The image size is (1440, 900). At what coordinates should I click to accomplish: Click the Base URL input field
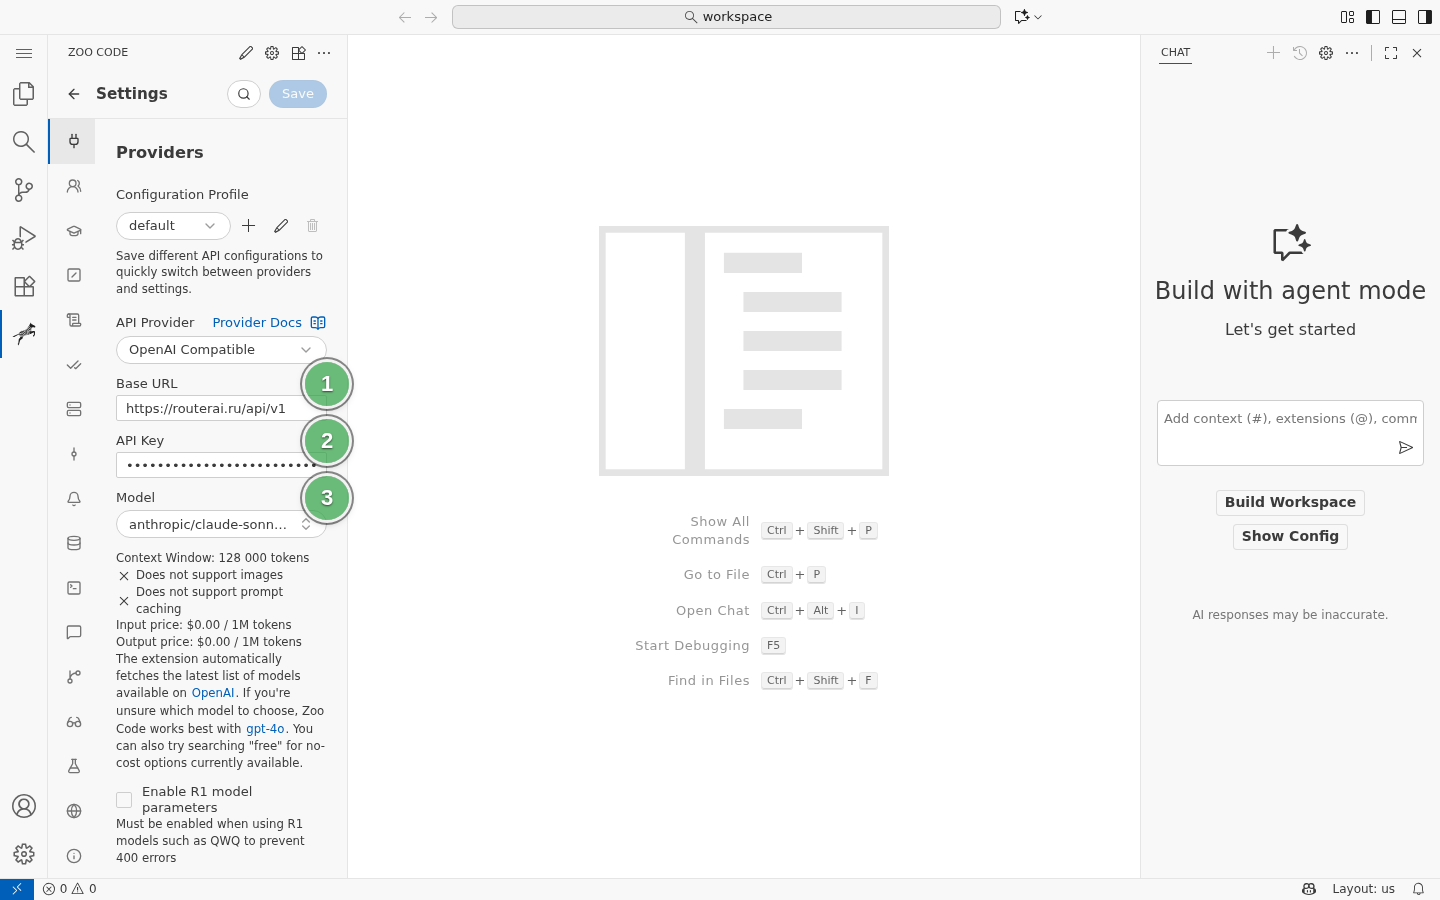click(x=221, y=408)
